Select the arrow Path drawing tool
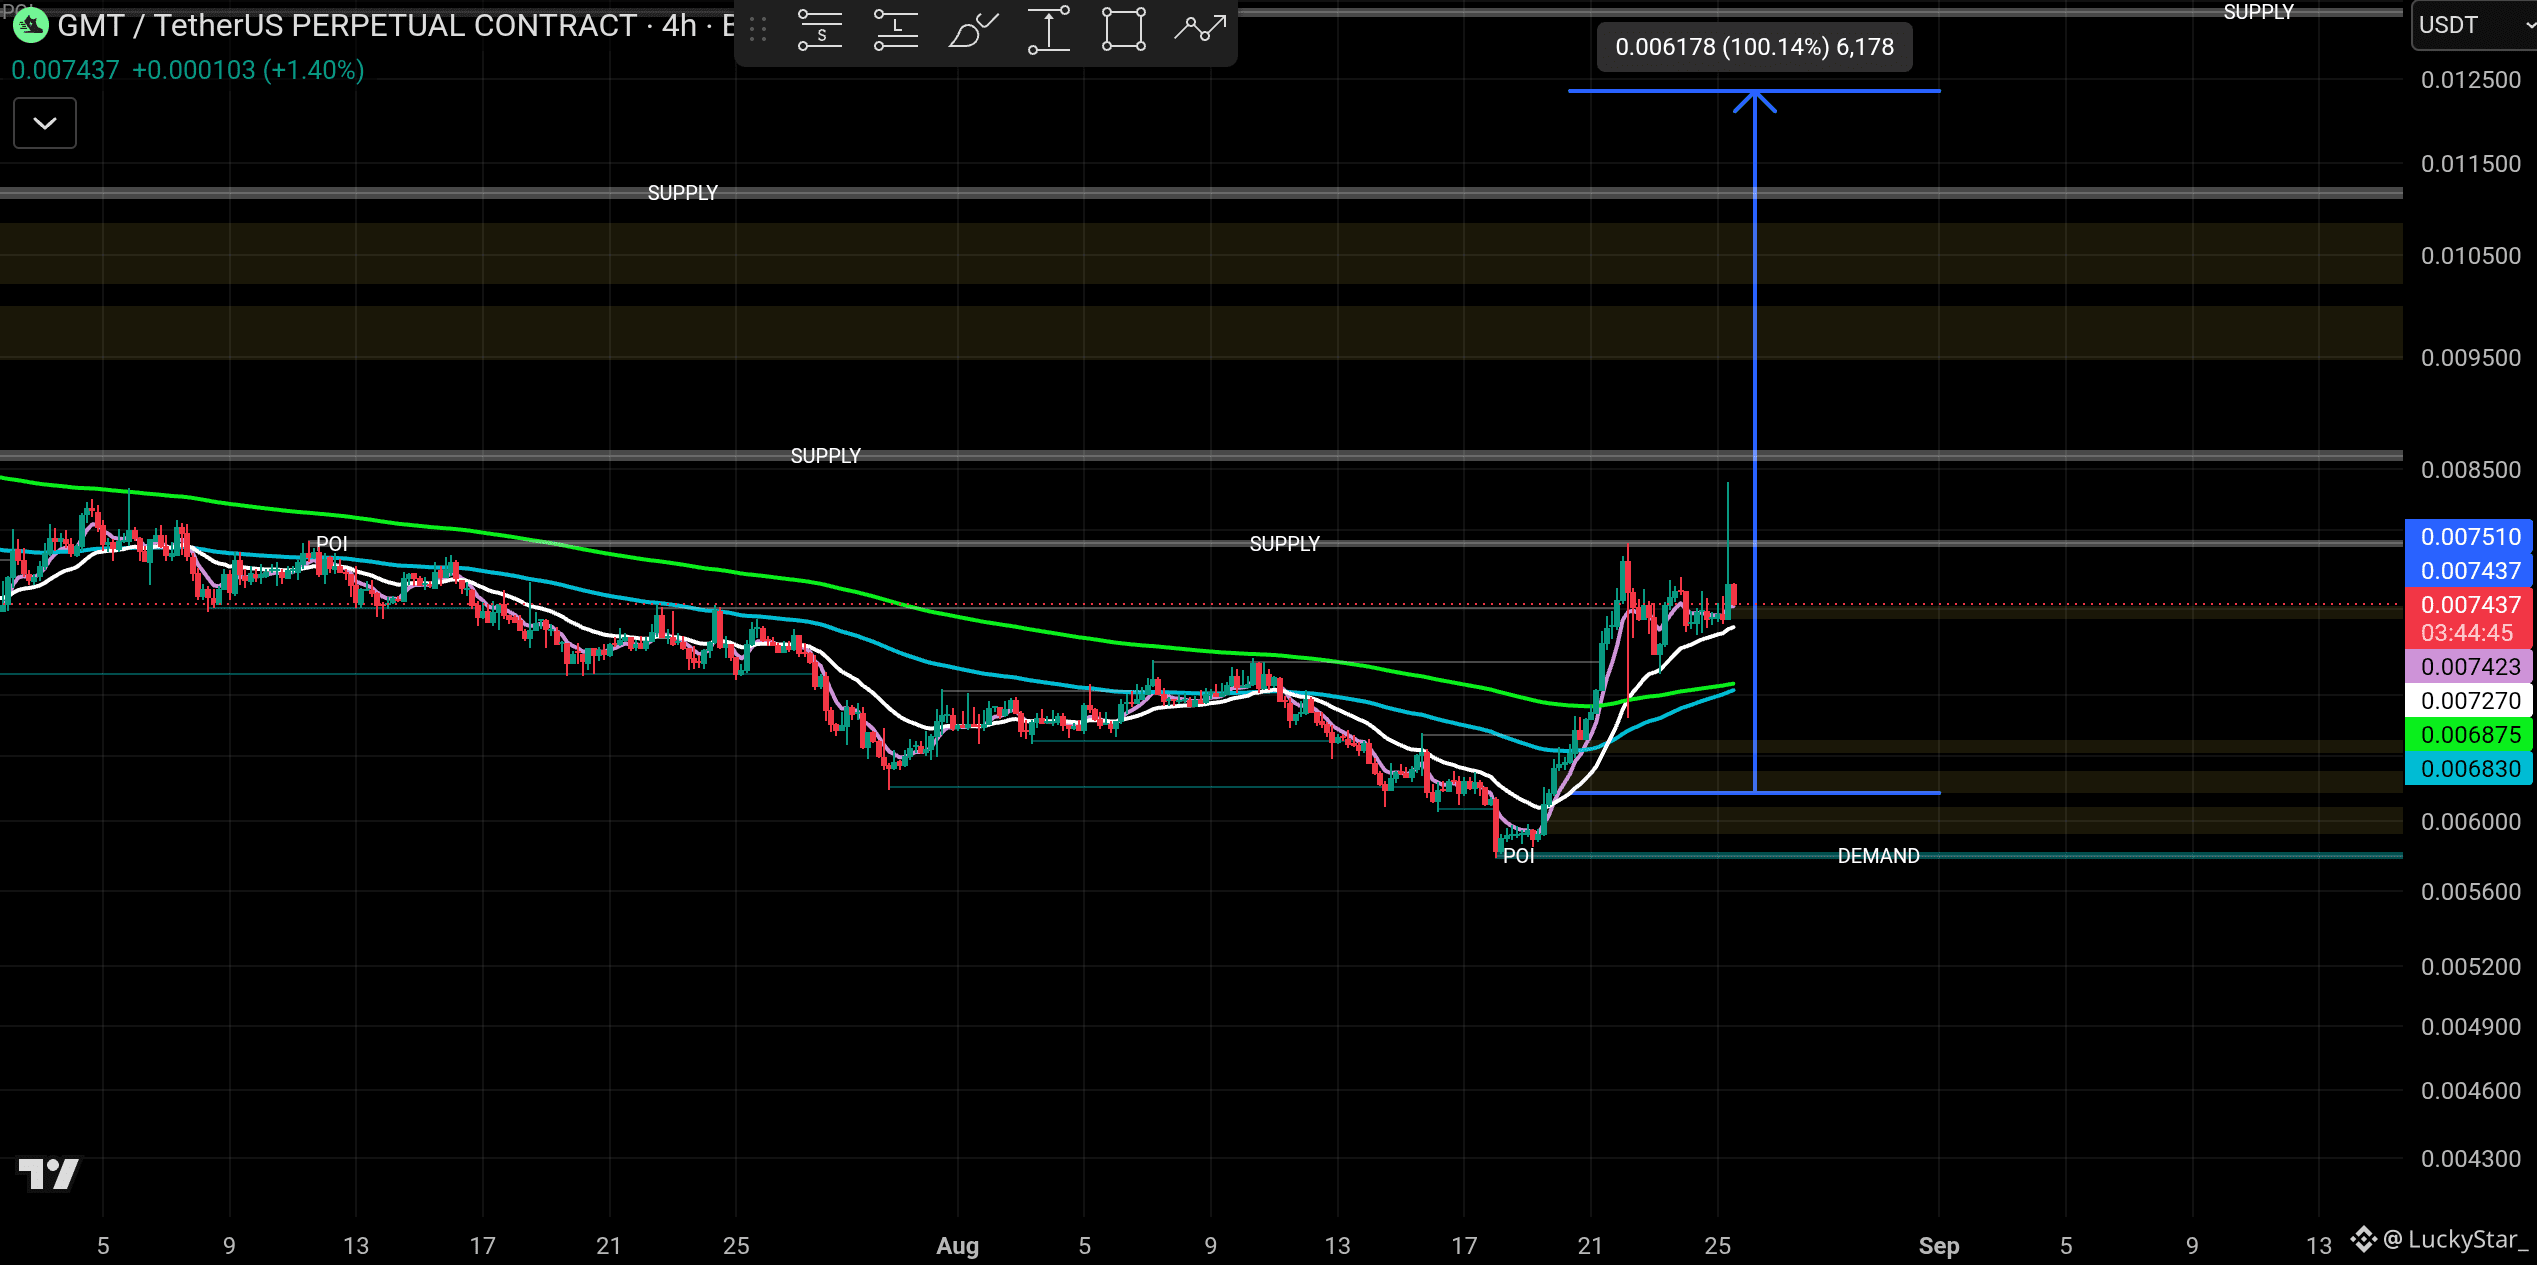 click(1200, 30)
